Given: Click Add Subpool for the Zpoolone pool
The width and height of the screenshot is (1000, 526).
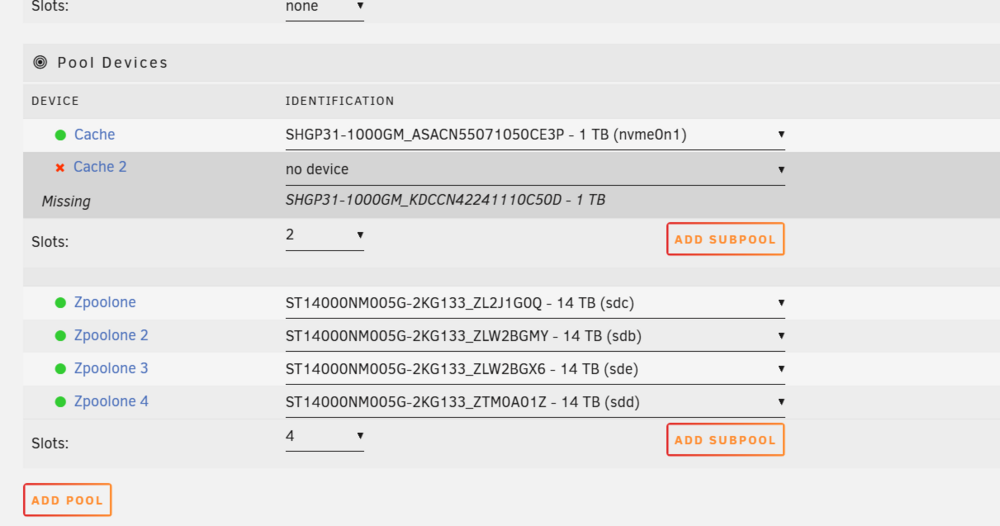Looking at the screenshot, I should click(726, 440).
